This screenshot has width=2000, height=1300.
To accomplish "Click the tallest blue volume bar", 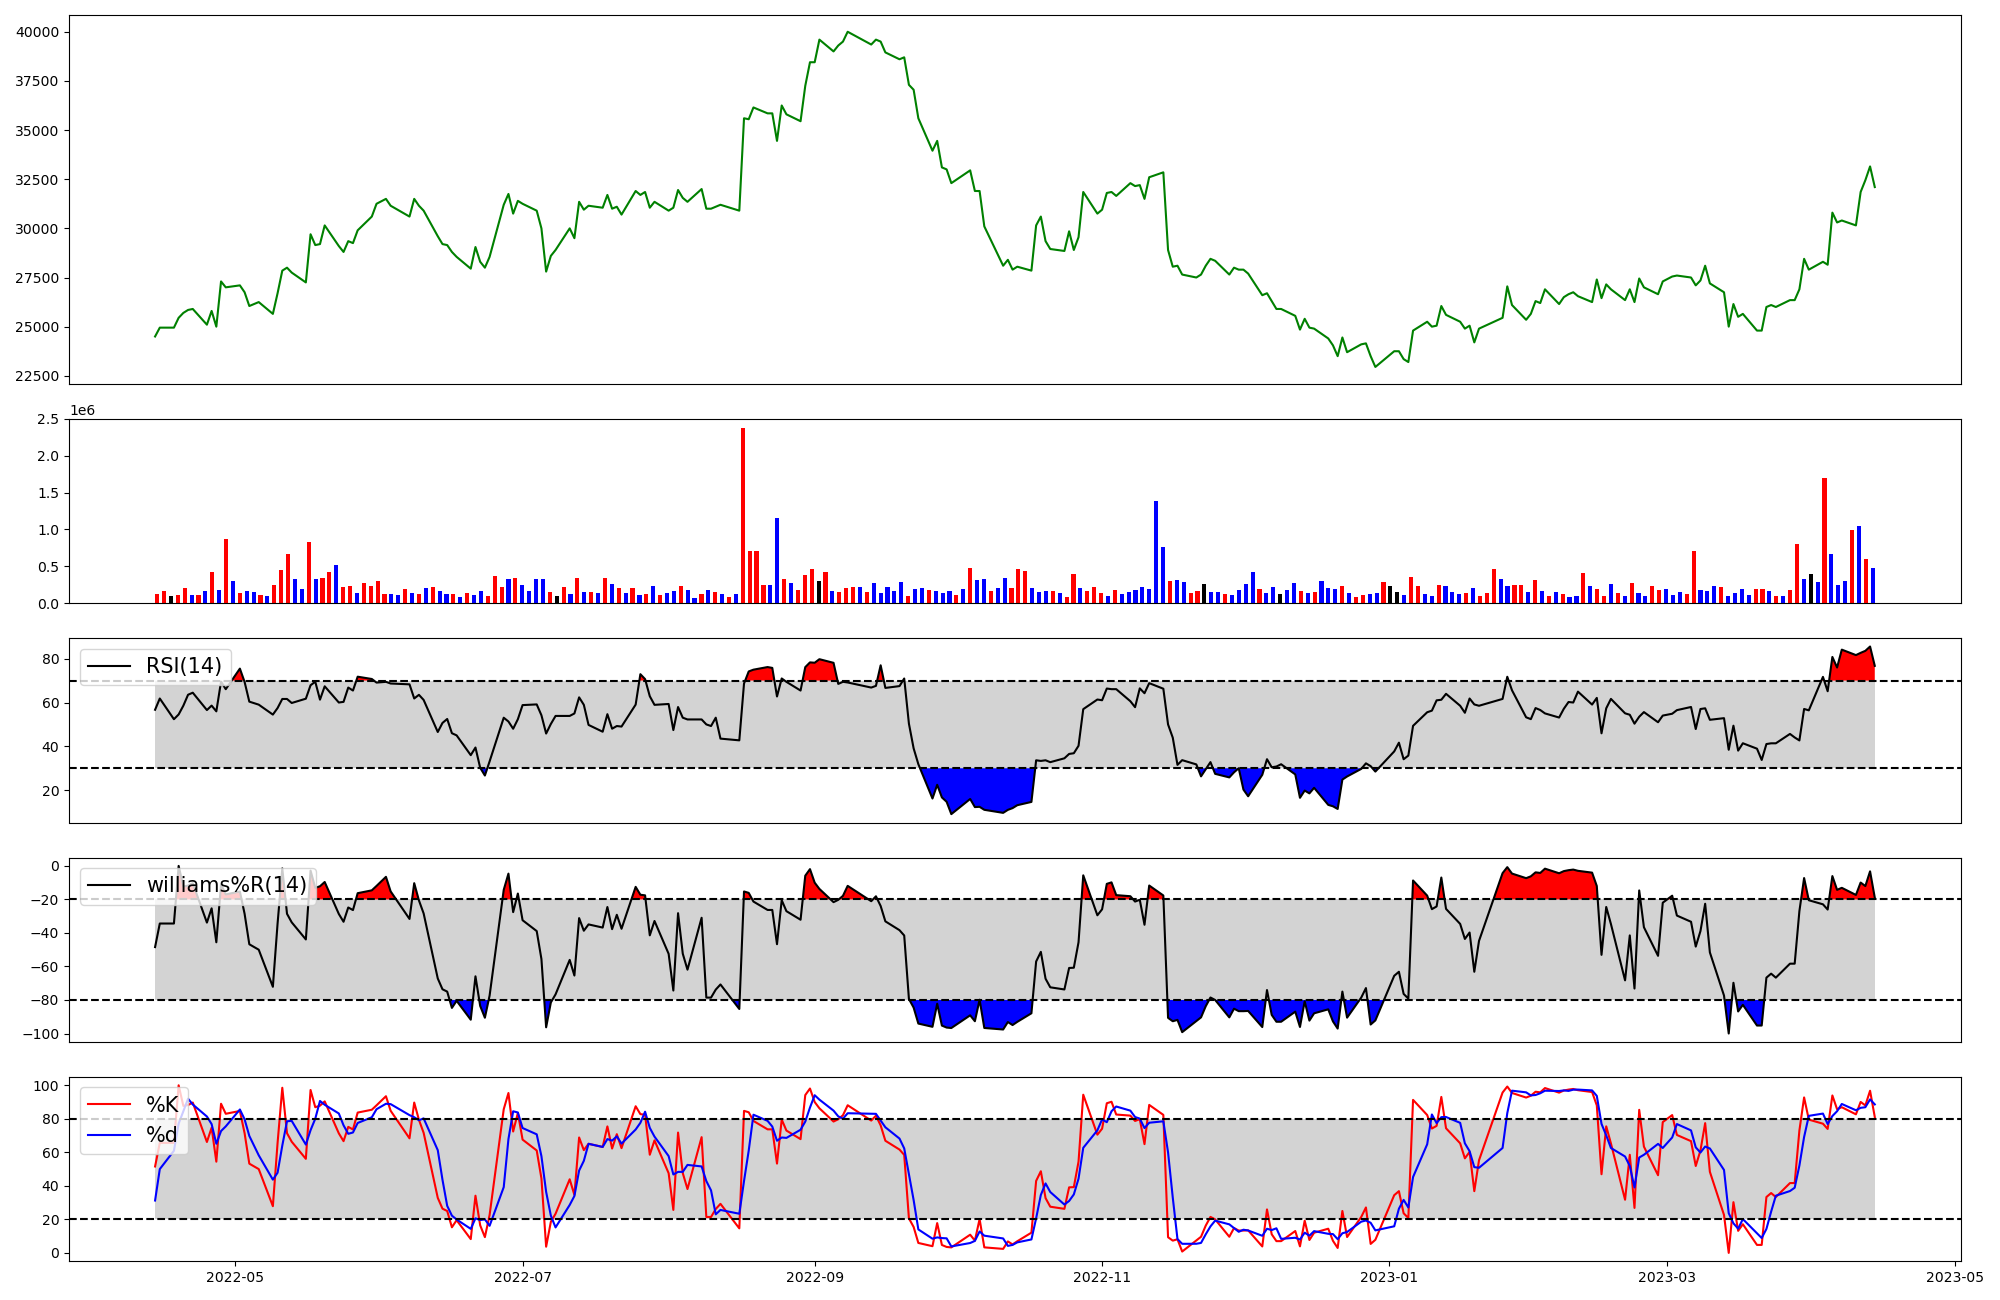I will (x=1156, y=552).
